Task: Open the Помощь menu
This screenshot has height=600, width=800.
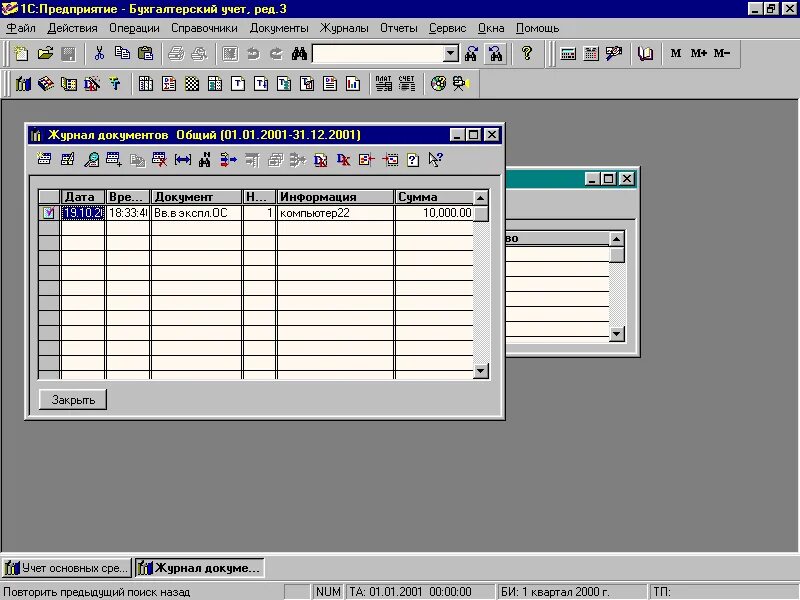Action: coord(537,28)
